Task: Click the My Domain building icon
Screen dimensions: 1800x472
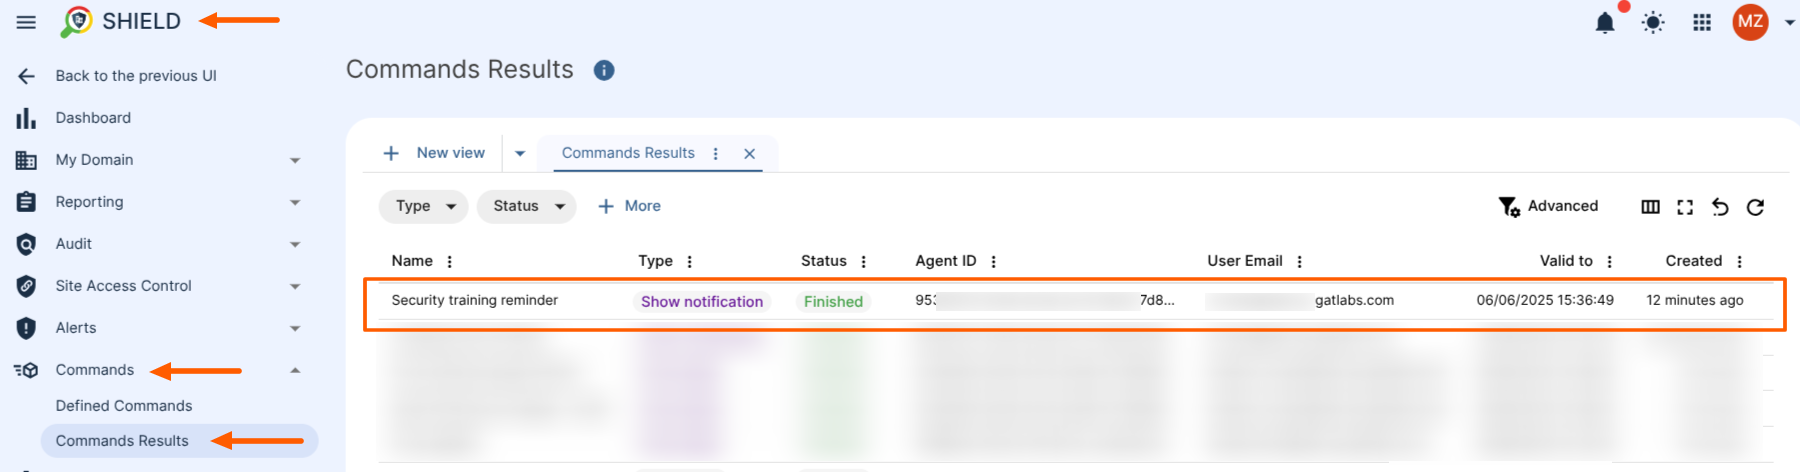Action: 26,160
